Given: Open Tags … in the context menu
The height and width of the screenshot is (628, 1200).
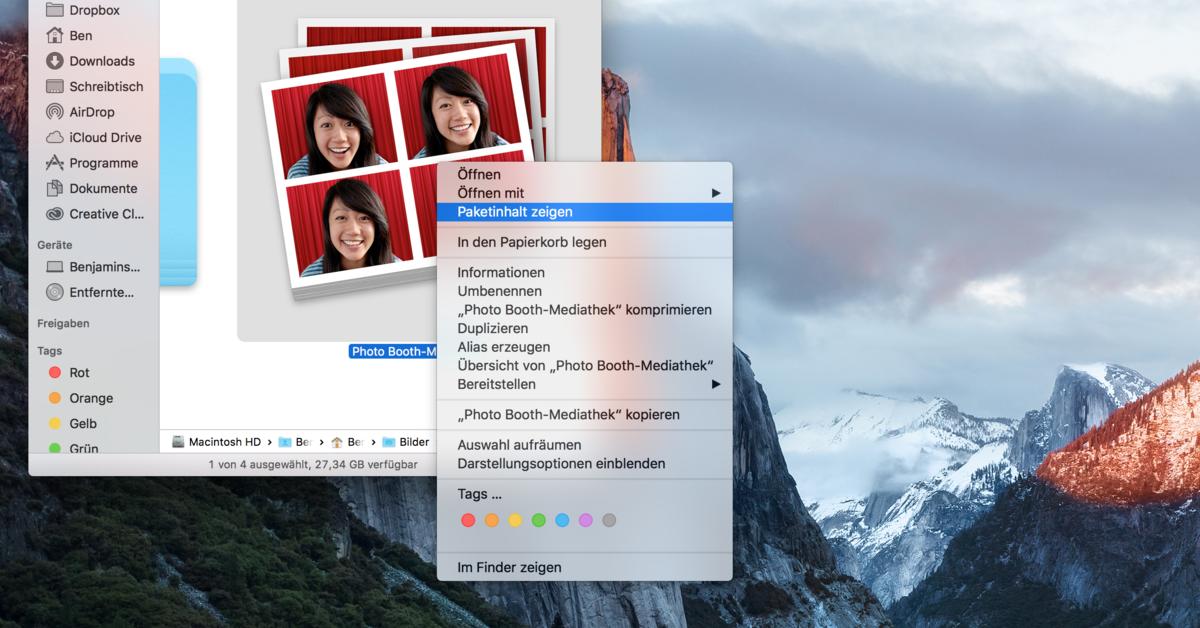Looking at the screenshot, I should pyautogui.click(x=585, y=494).
